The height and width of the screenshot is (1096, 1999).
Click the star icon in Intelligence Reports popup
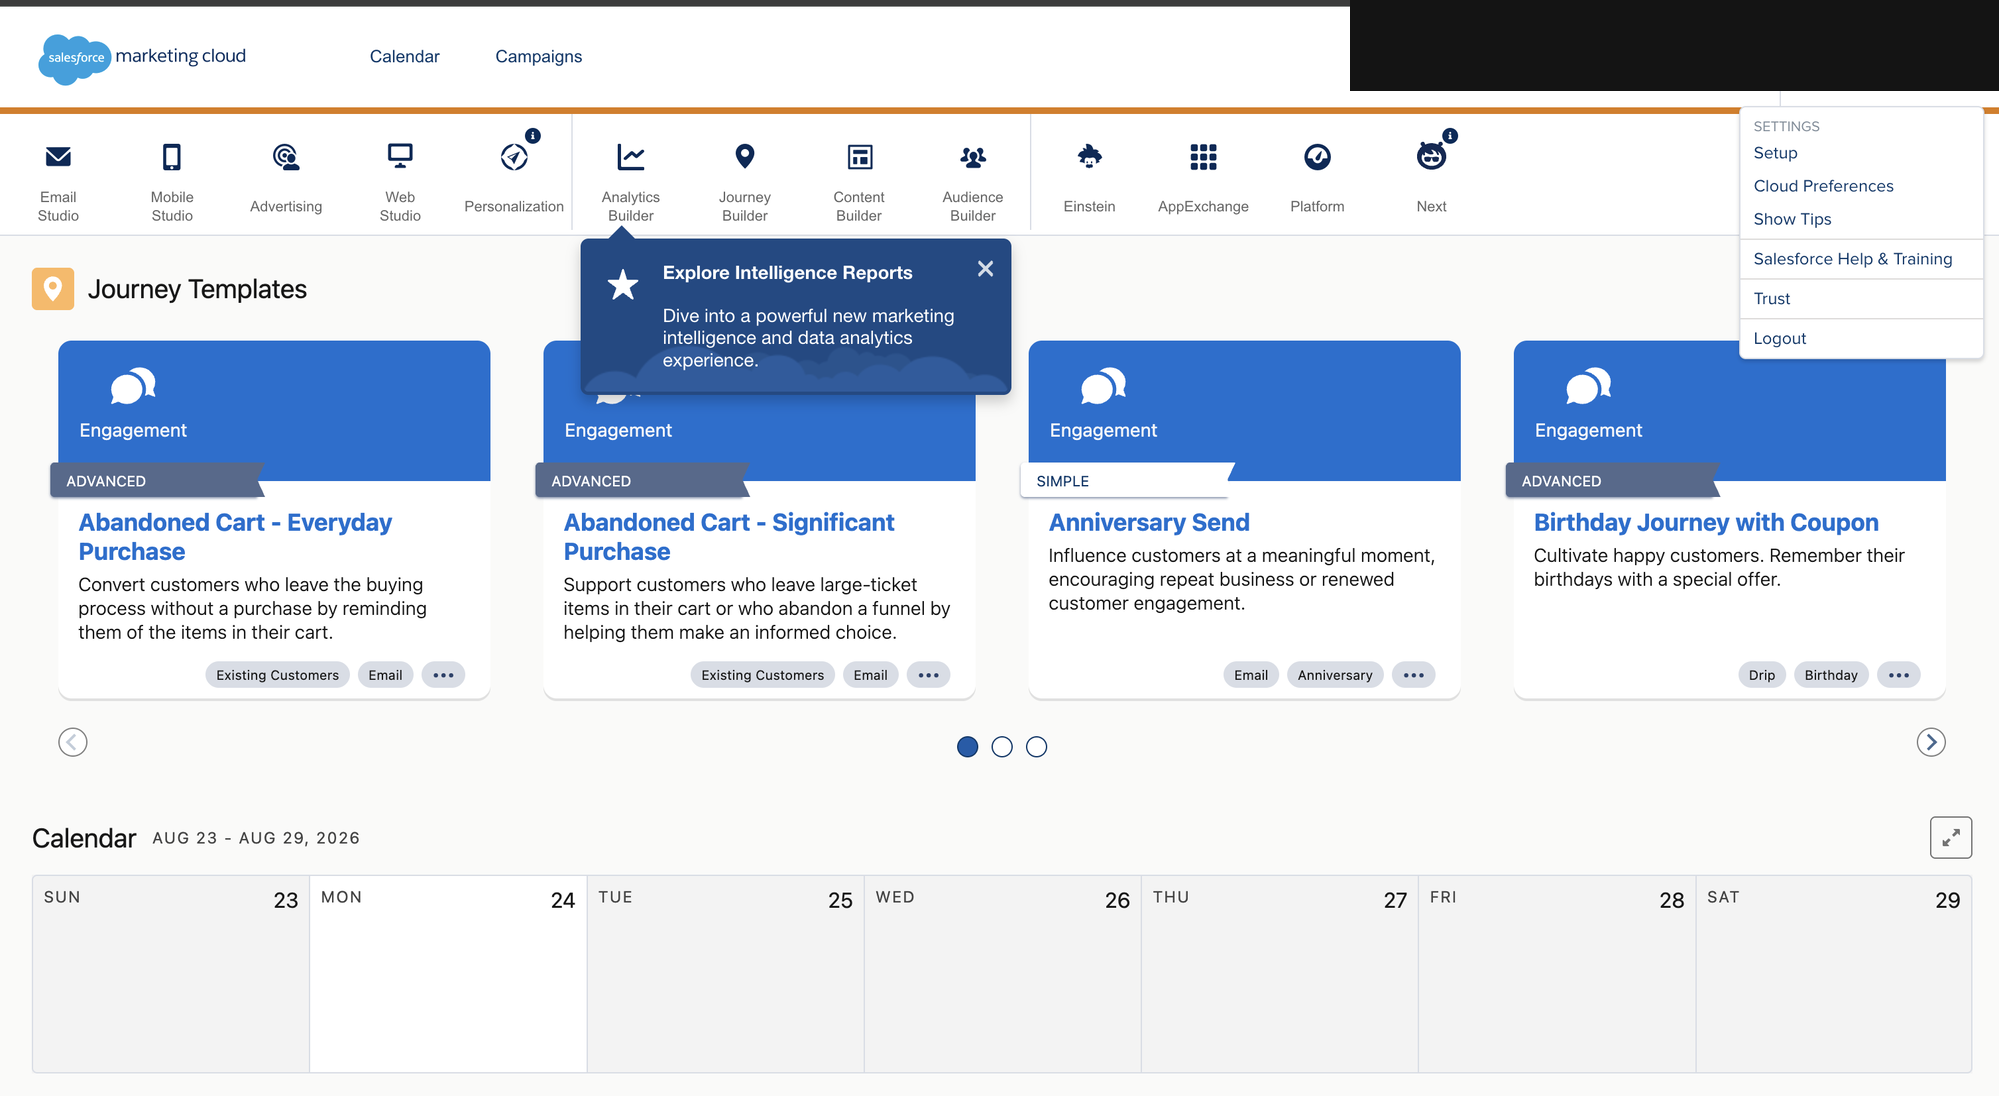pos(623,285)
